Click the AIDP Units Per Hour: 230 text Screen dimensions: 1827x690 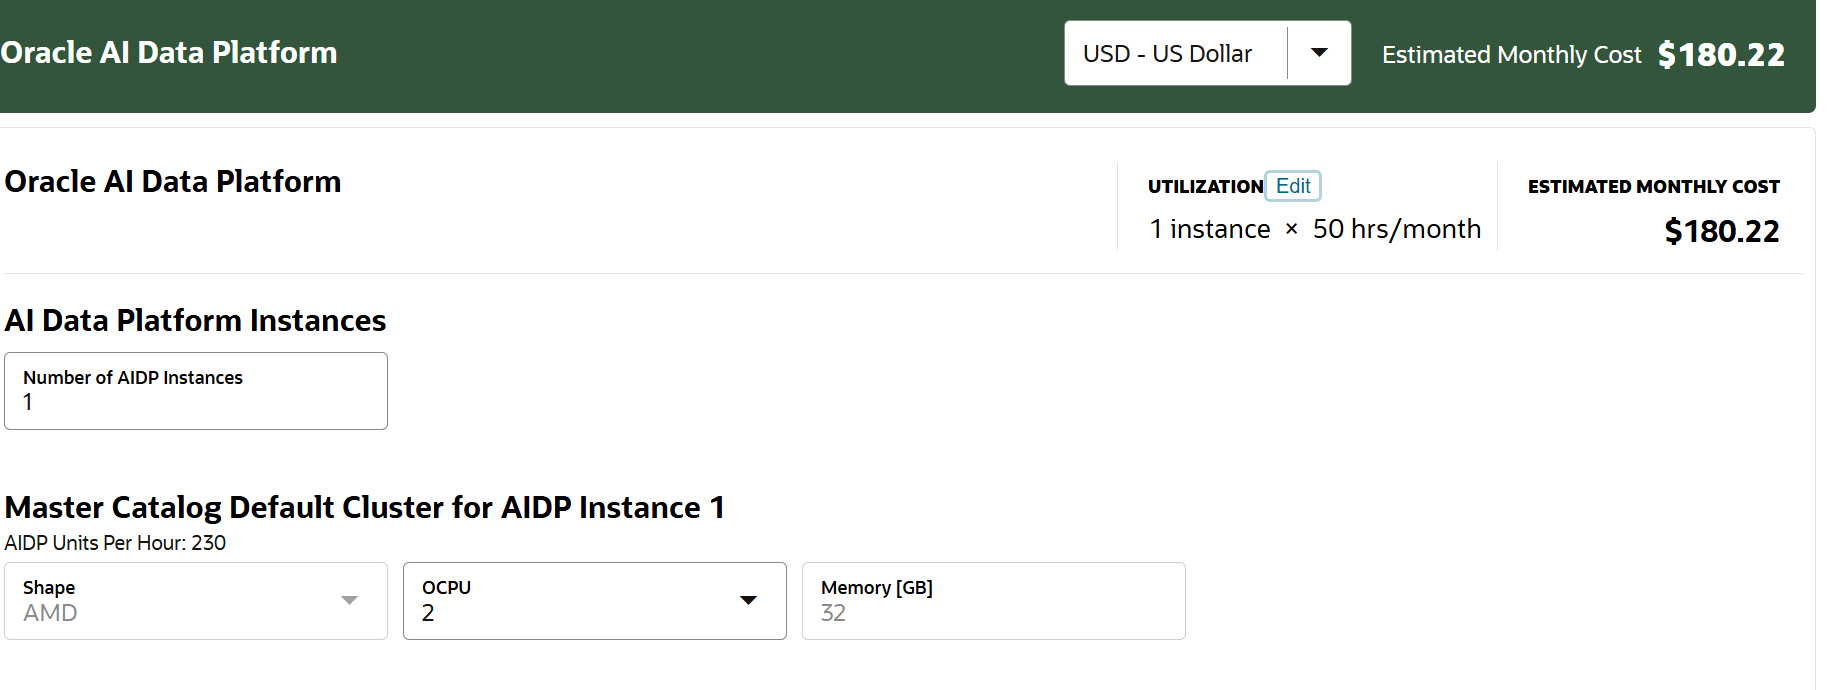tap(115, 543)
